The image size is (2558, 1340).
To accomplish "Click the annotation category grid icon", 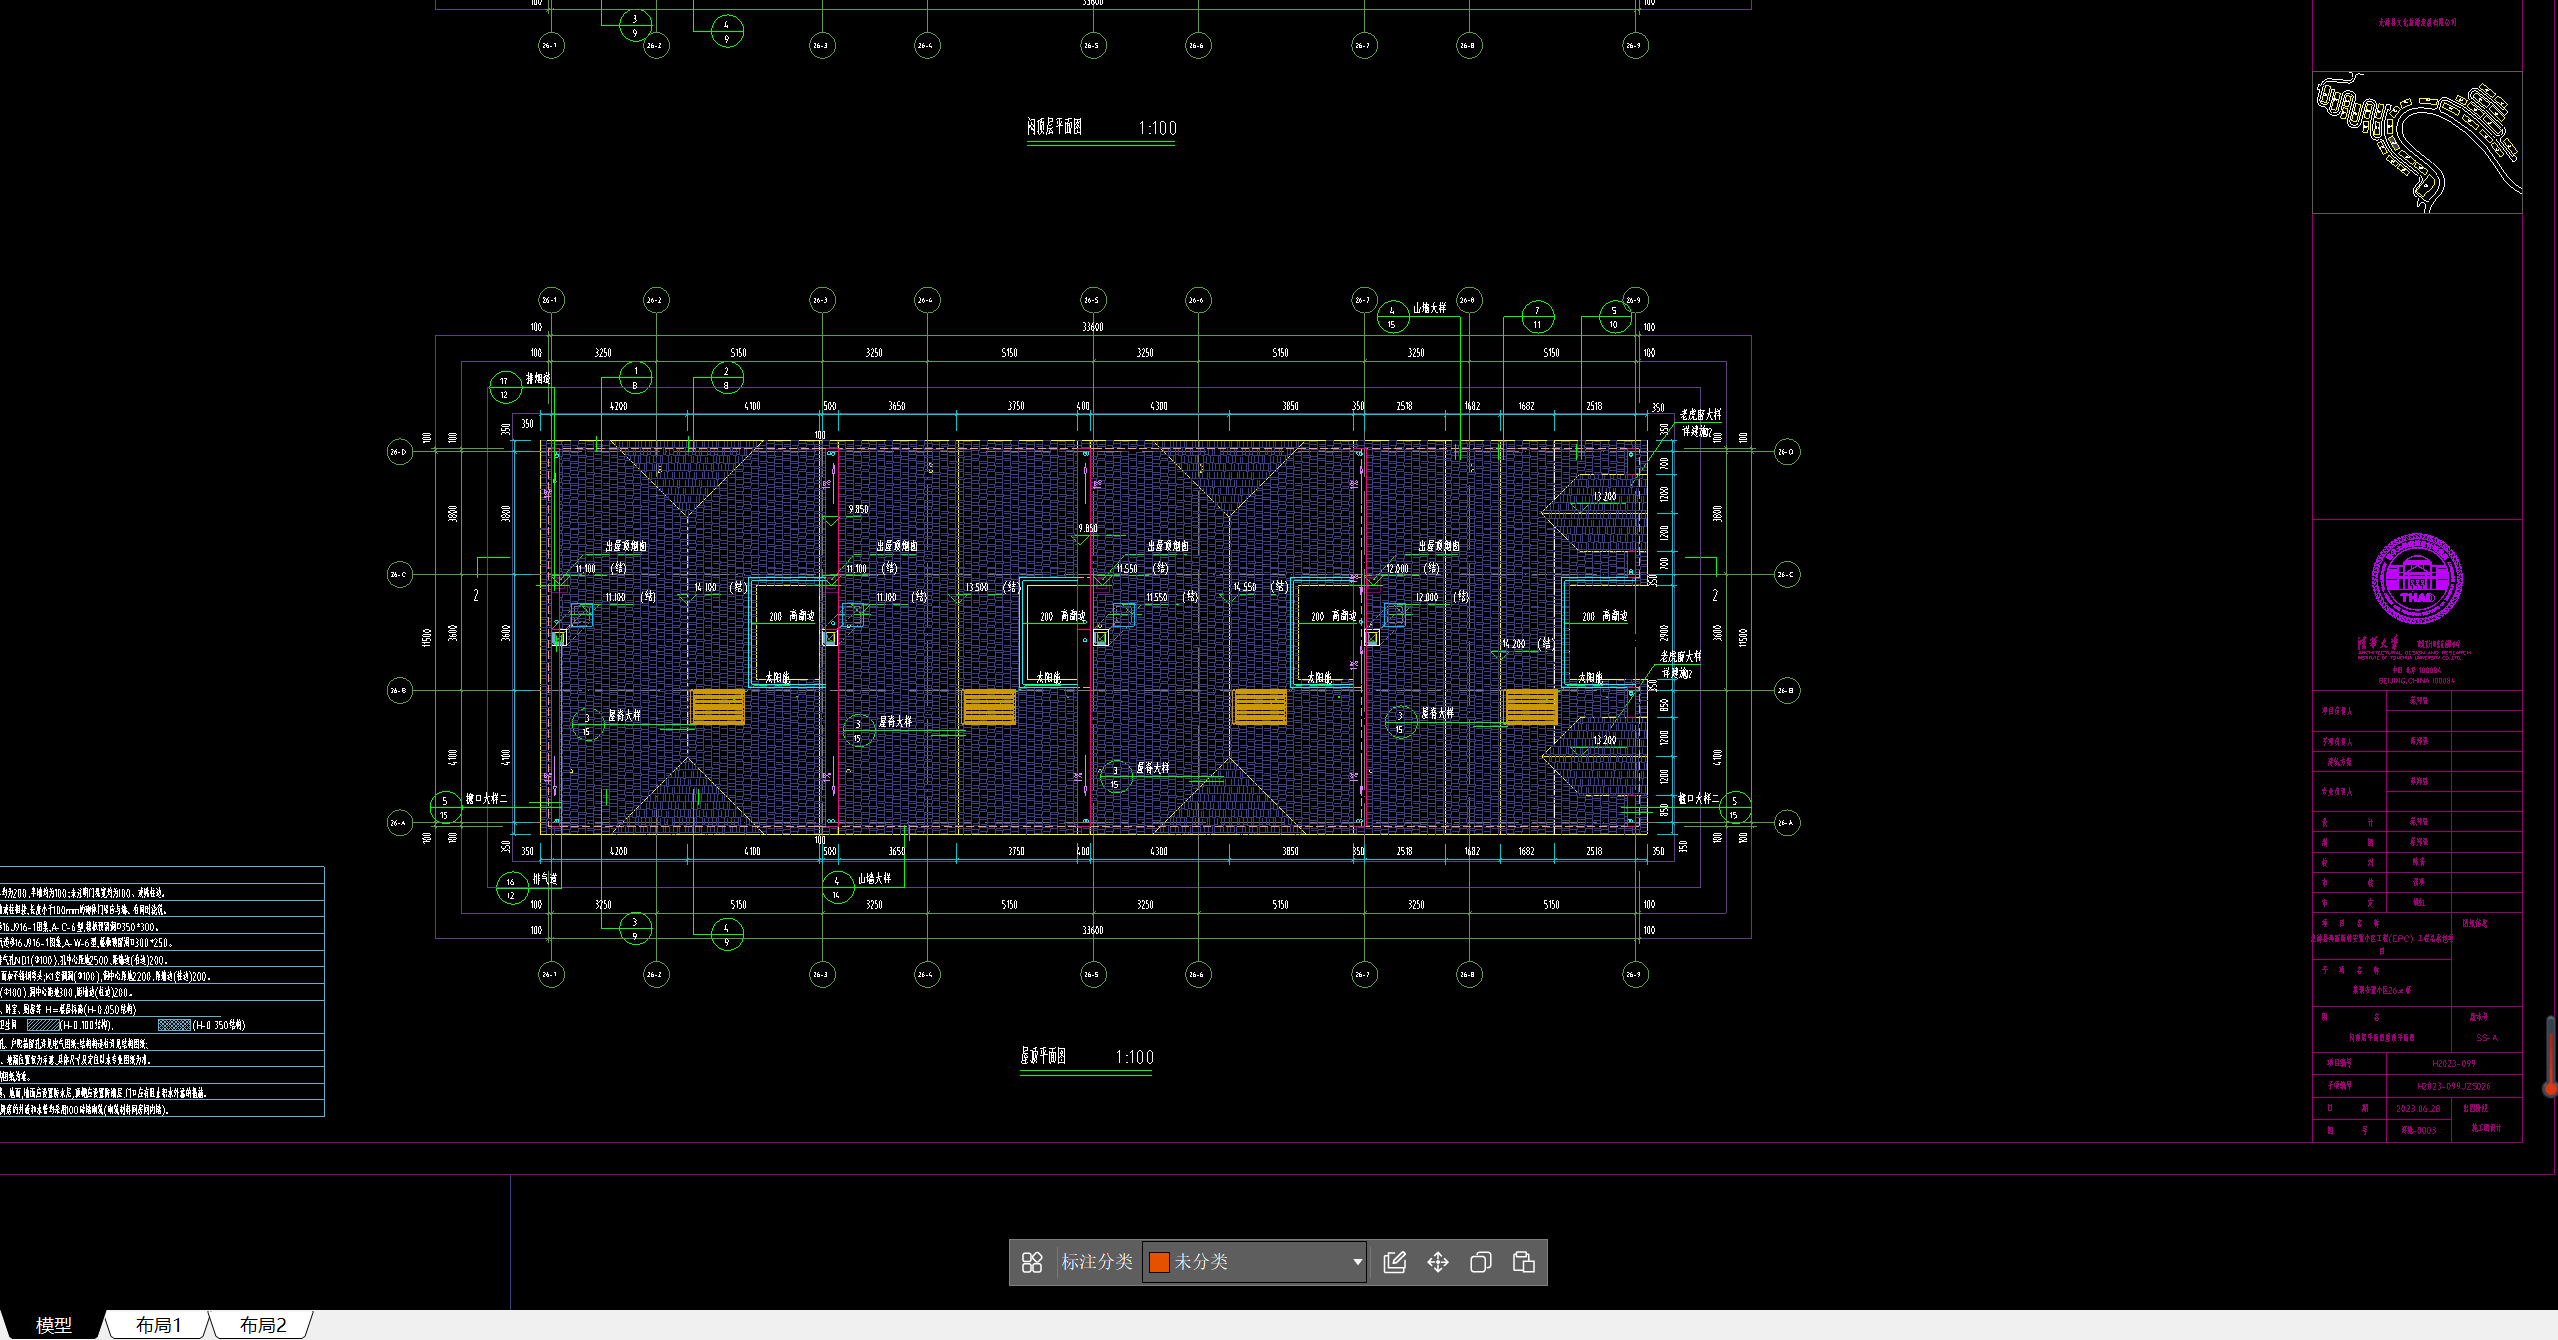I will 1032,1262.
